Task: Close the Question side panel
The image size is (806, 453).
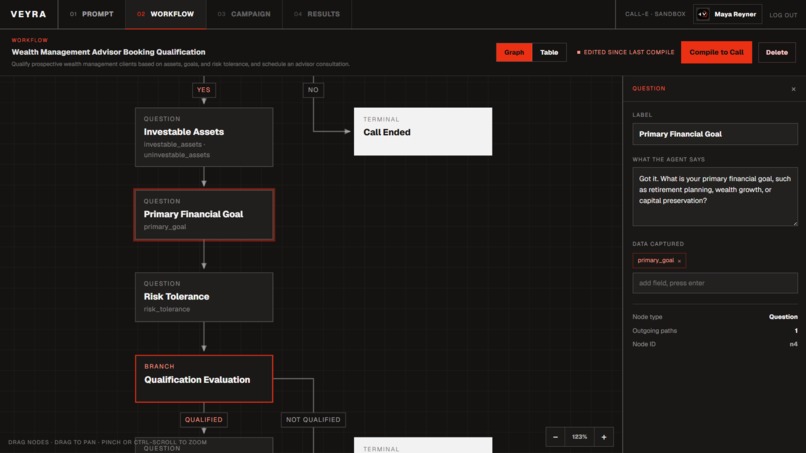Action: click(x=793, y=89)
